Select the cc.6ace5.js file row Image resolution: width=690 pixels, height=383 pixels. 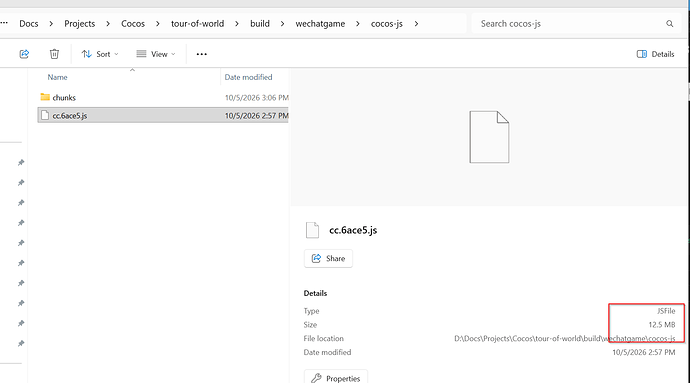pos(163,115)
